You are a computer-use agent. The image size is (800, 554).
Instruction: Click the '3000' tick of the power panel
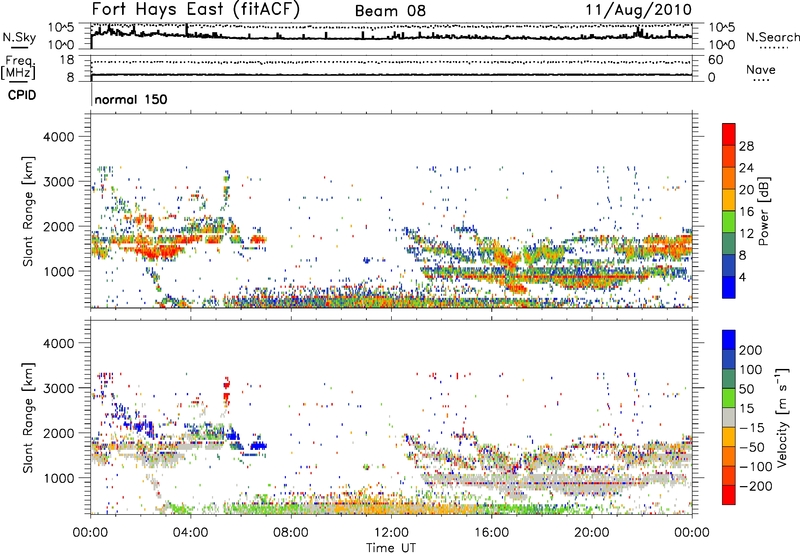pos(58,182)
